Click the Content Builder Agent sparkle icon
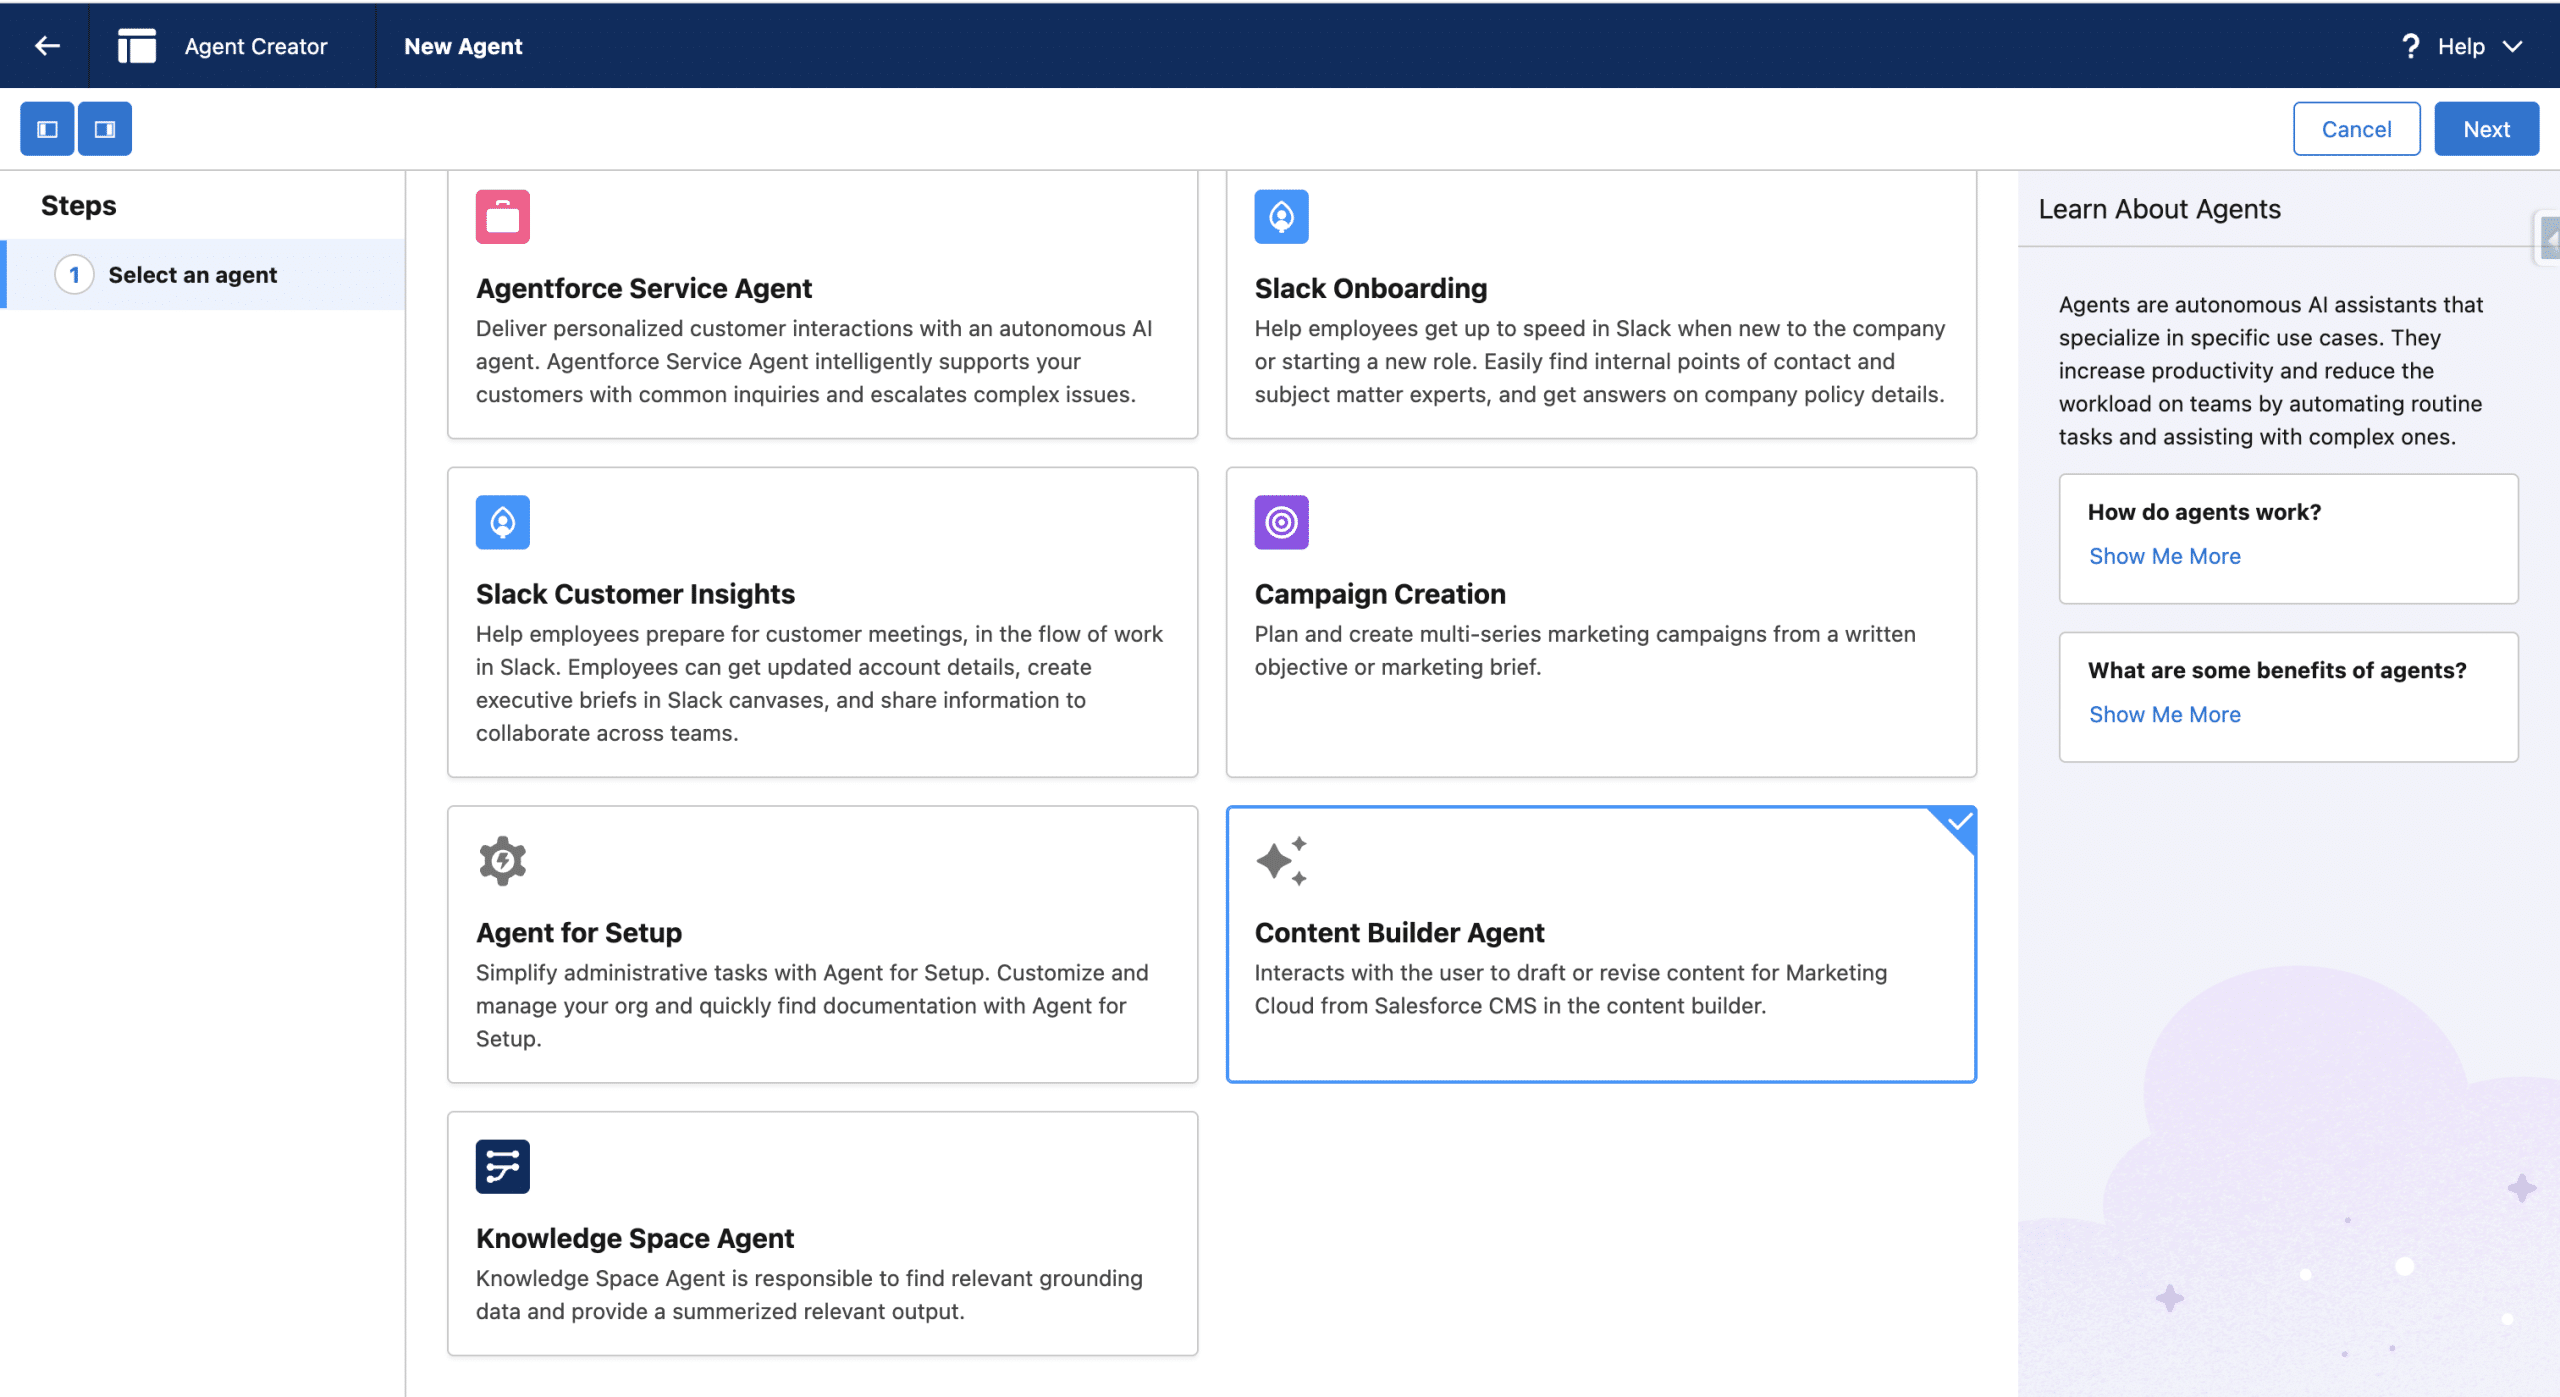The image size is (2560, 1397). tap(1281, 861)
